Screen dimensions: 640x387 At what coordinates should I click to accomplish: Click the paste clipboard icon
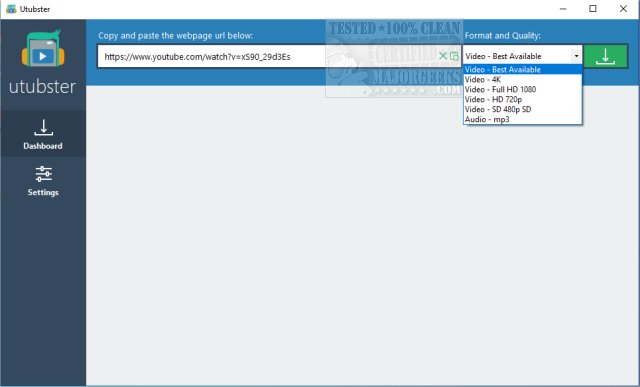453,56
